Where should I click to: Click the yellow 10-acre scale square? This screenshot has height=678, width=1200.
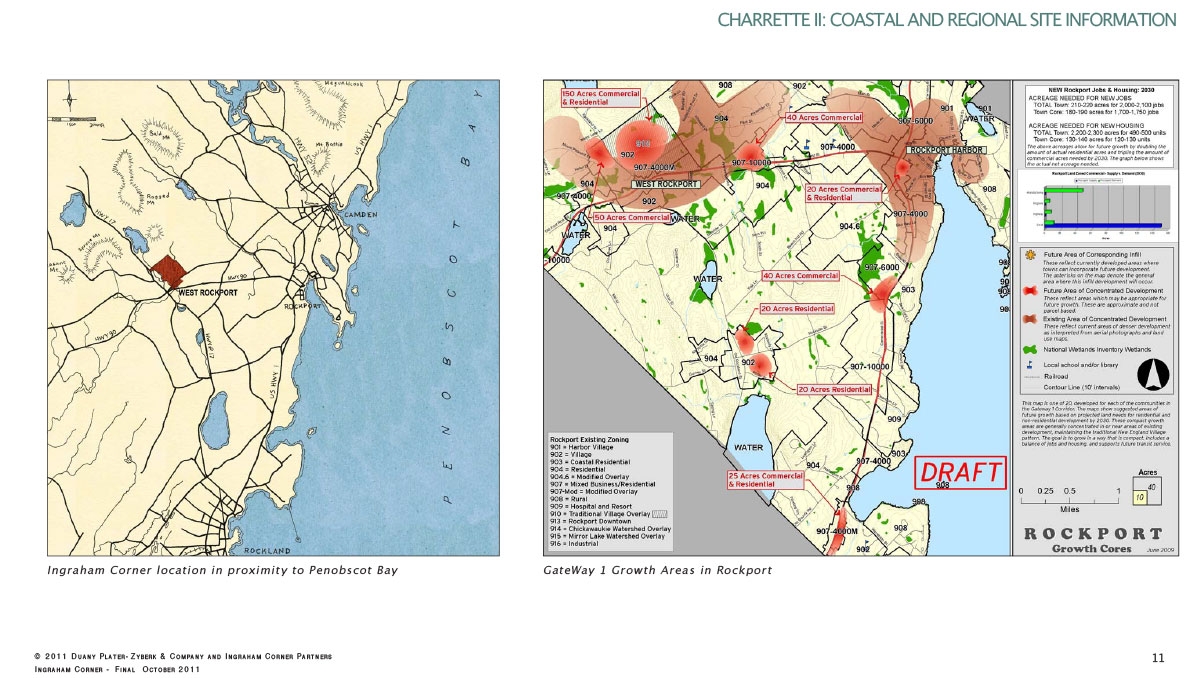pyautogui.click(x=1139, y=495)
